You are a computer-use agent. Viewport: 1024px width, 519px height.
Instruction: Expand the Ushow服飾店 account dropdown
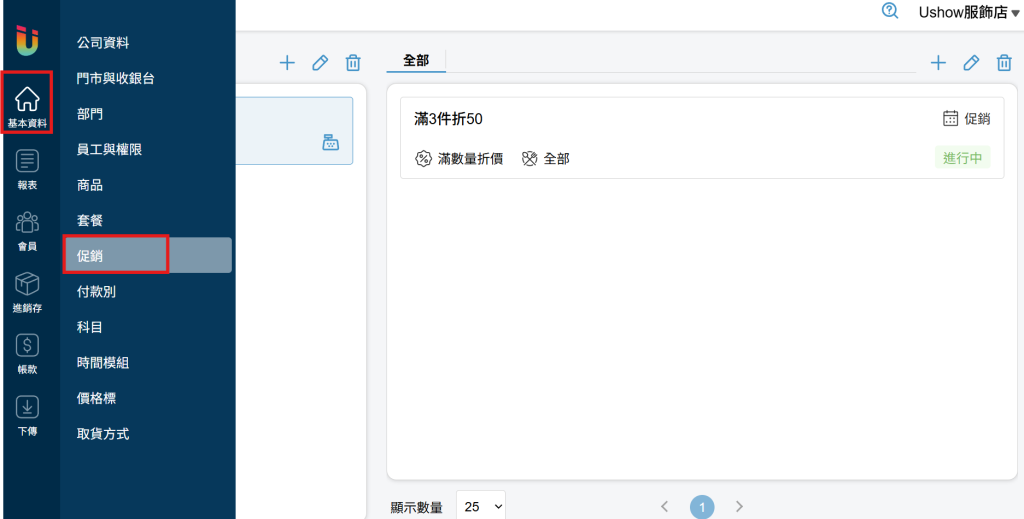point(968,12)
